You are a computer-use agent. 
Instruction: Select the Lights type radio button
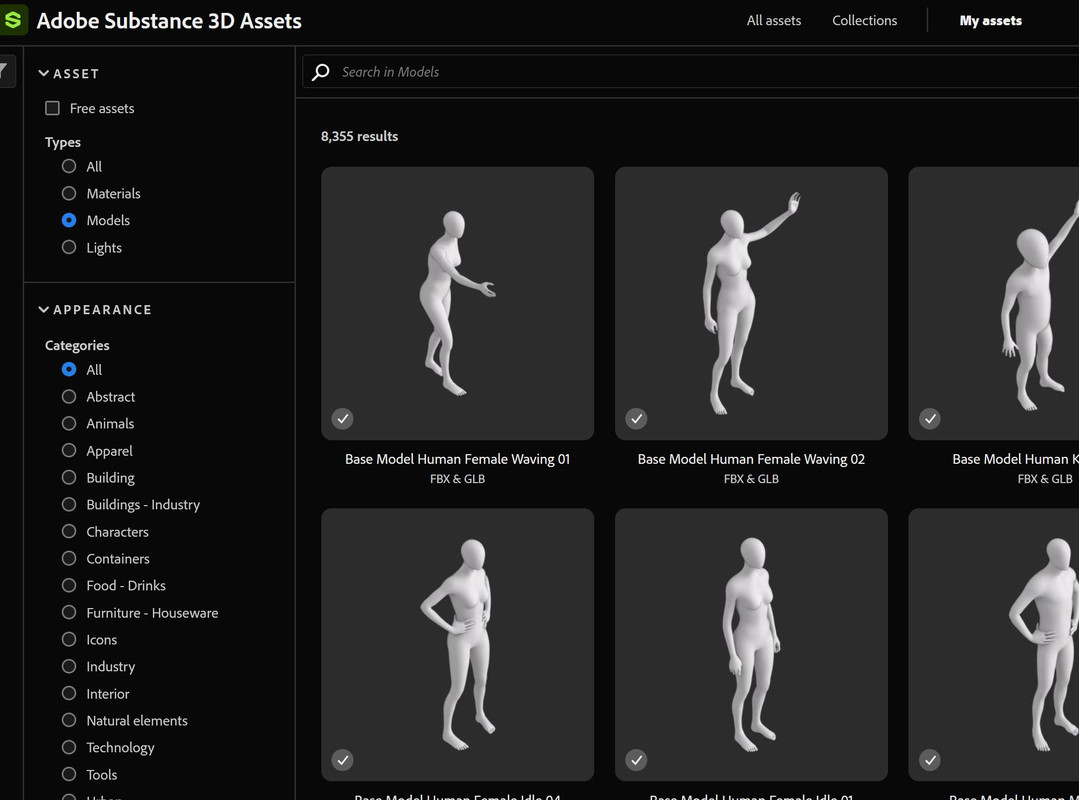[x=69, y=247]
